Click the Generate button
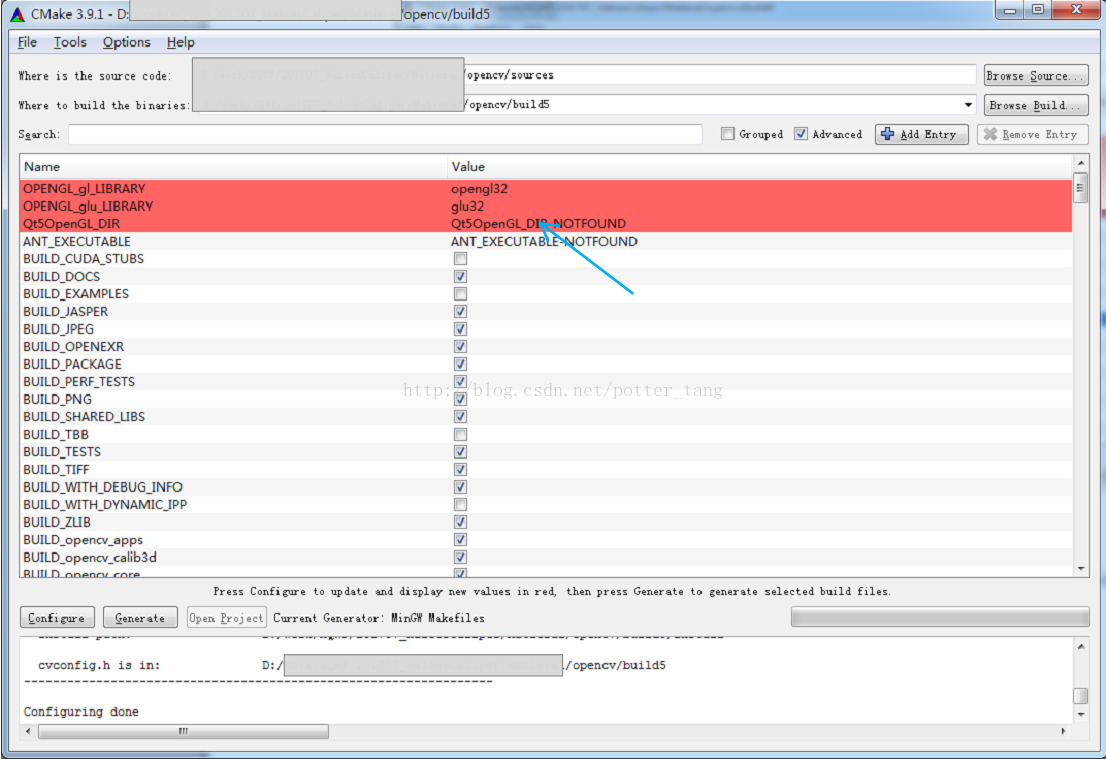The width and height of the screenshot is (1106, 759). pyautogui.click(x=140, y=618)
